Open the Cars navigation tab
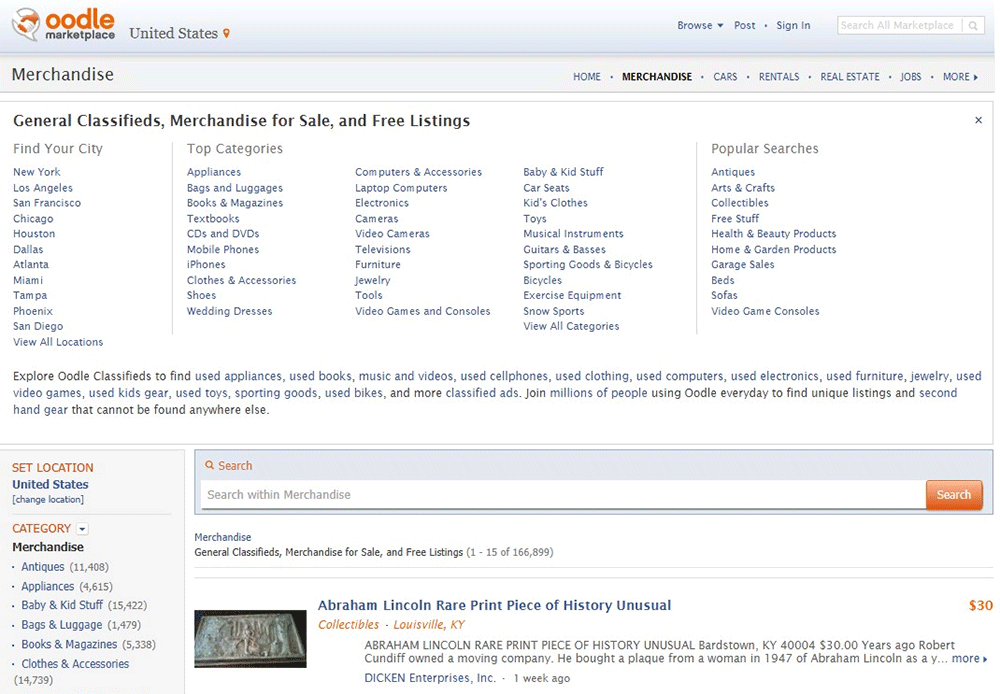 click(725, 77)
